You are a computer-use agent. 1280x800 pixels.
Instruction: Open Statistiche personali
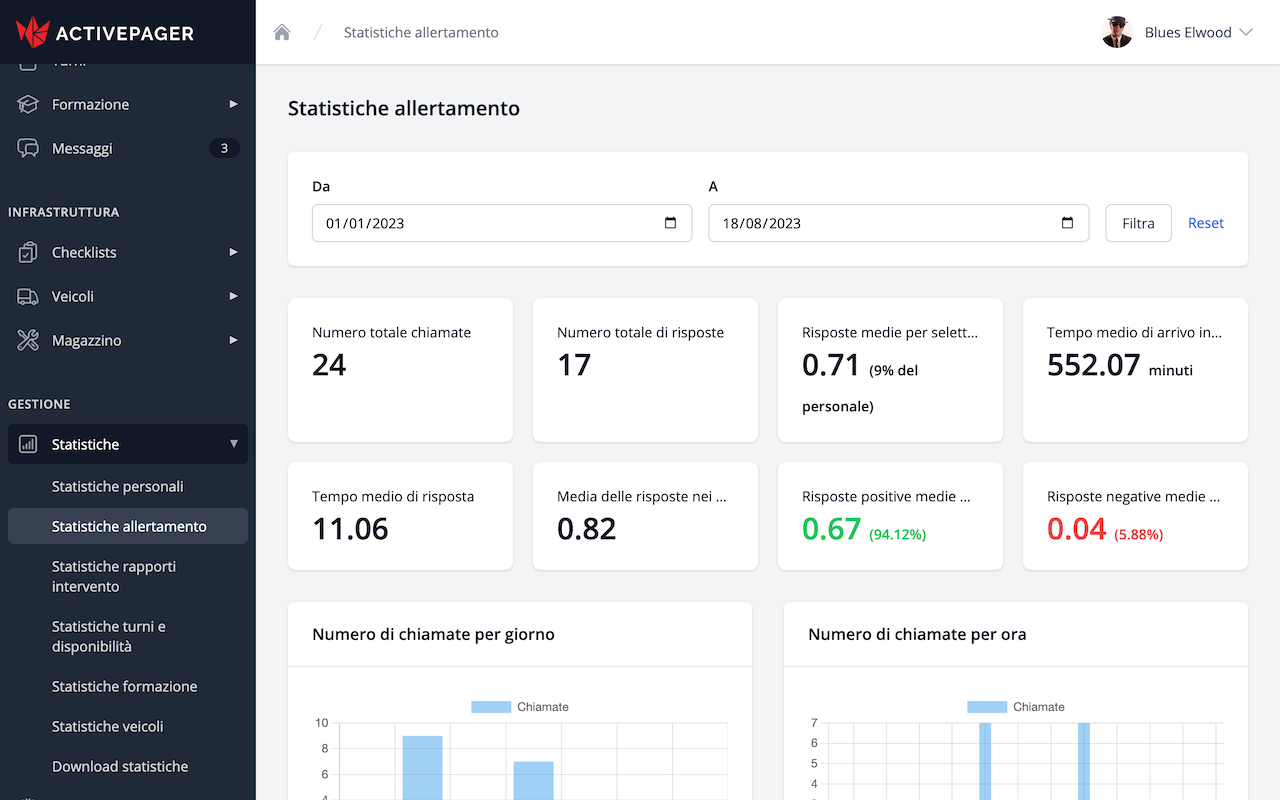pos(120,486)
